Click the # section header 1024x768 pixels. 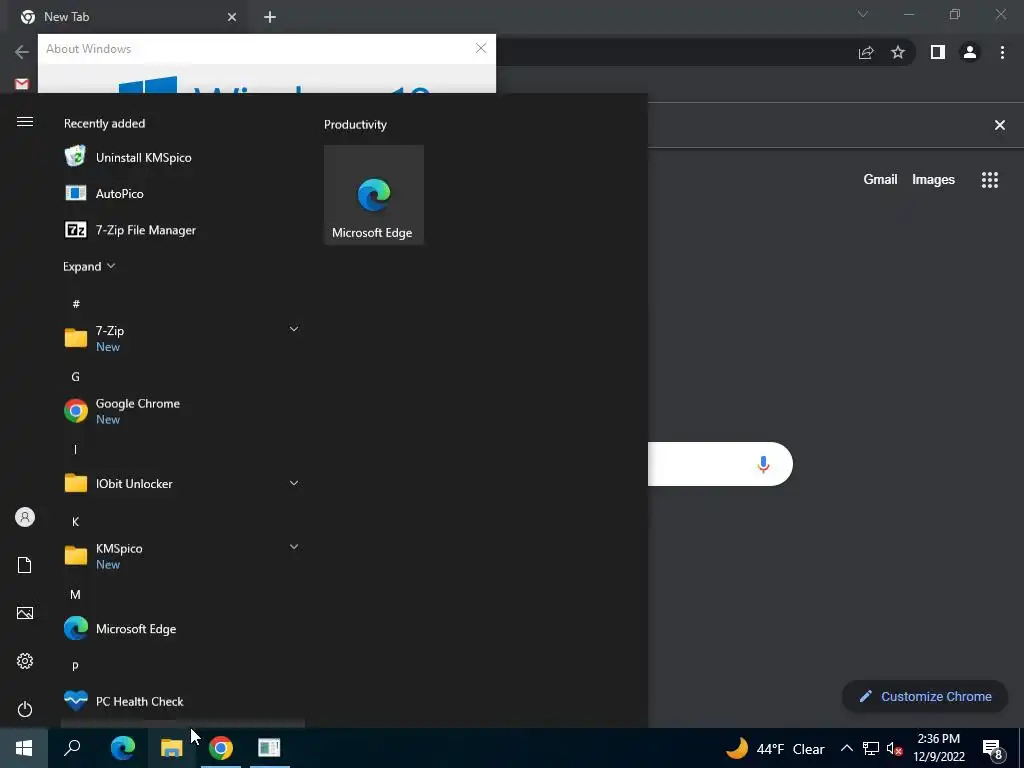[76, 304]
